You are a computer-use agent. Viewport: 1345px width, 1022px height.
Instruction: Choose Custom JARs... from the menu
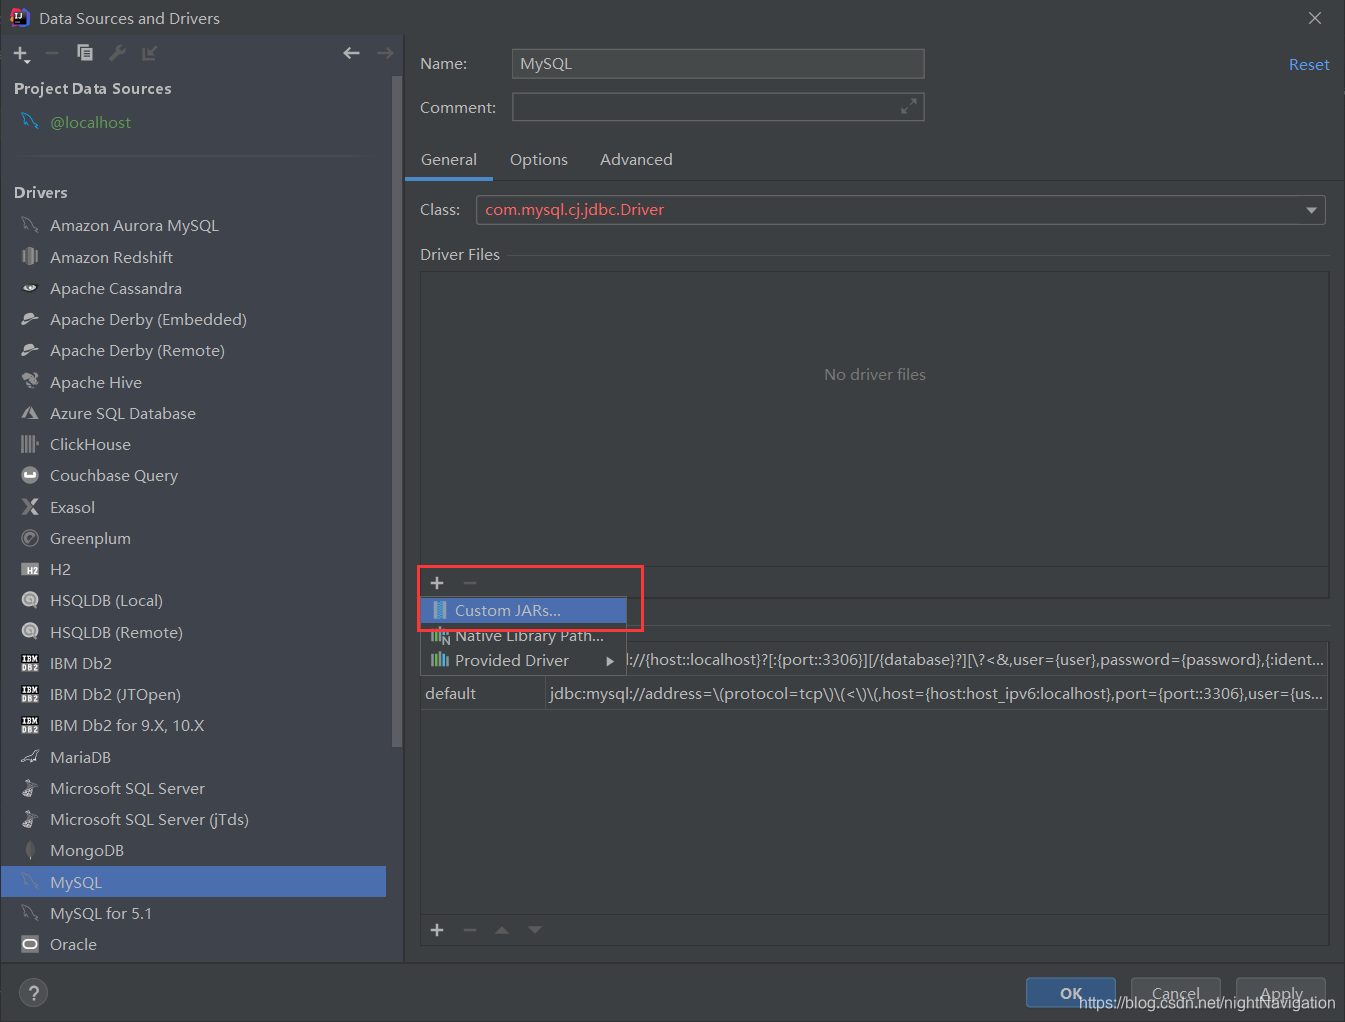(x=524, y=610)
